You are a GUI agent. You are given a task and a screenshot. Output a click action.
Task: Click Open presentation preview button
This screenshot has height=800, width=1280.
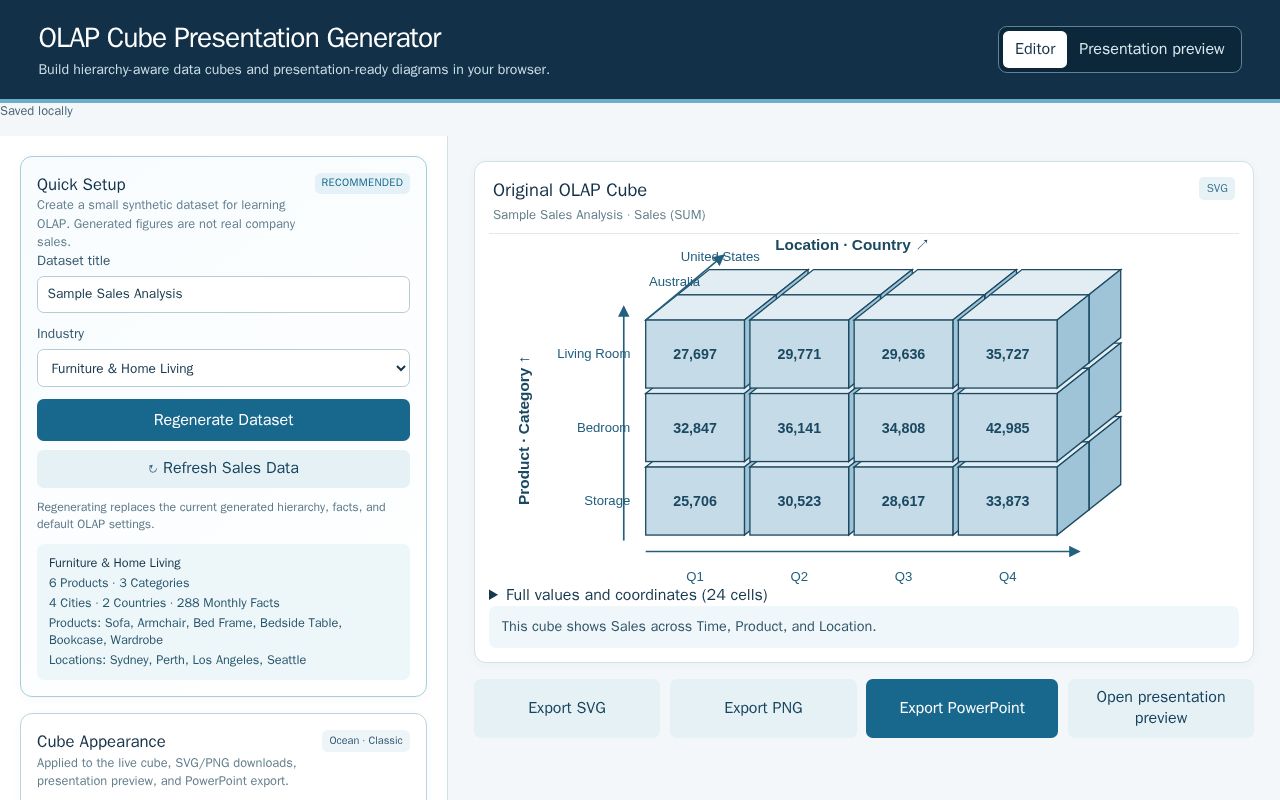coord(1161,708)
